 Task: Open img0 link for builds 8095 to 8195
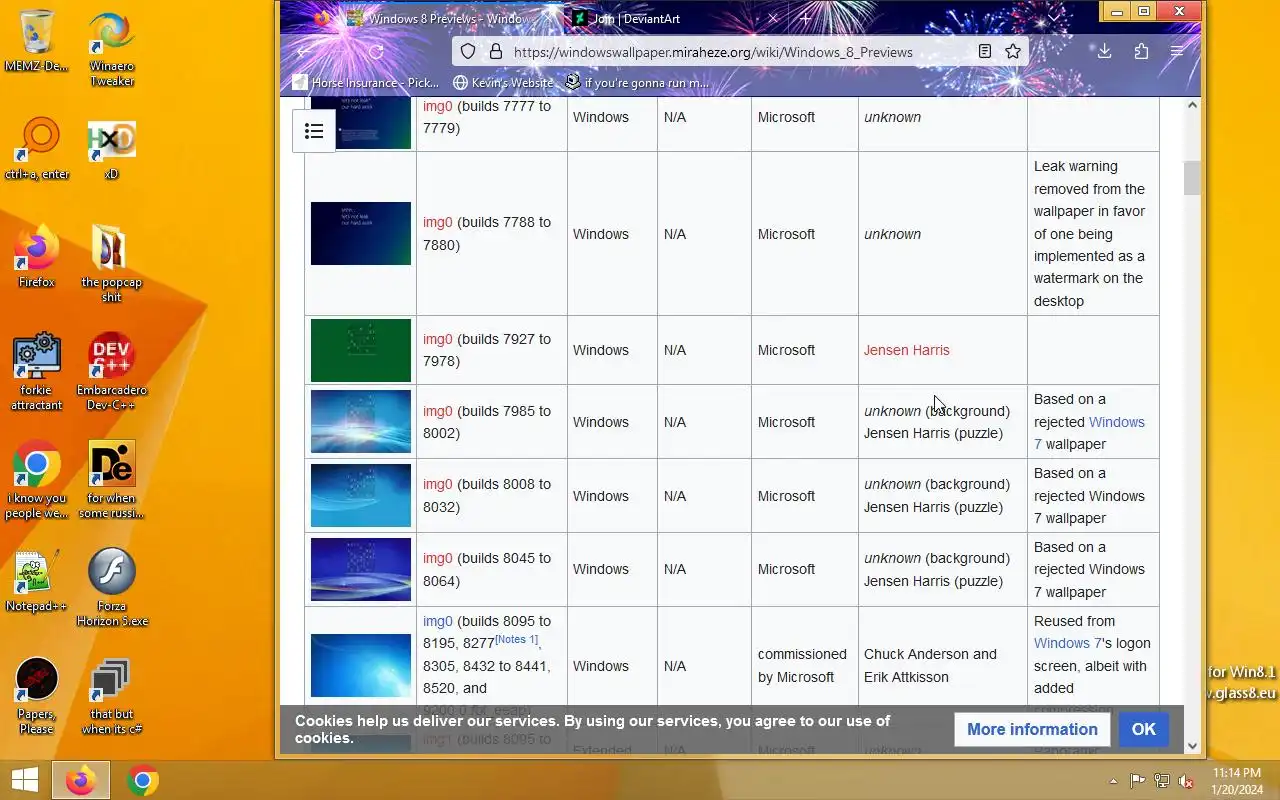(x=438, y=621)
